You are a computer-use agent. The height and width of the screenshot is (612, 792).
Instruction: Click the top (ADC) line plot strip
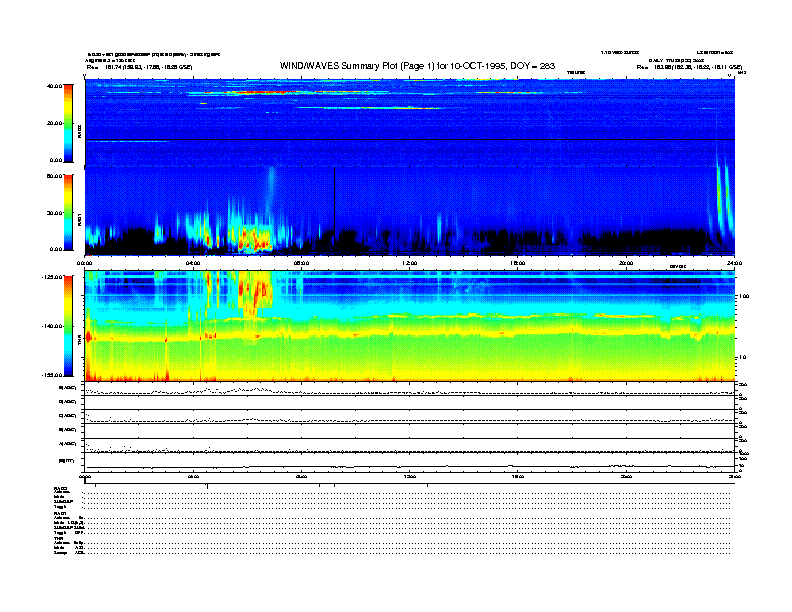410,389
